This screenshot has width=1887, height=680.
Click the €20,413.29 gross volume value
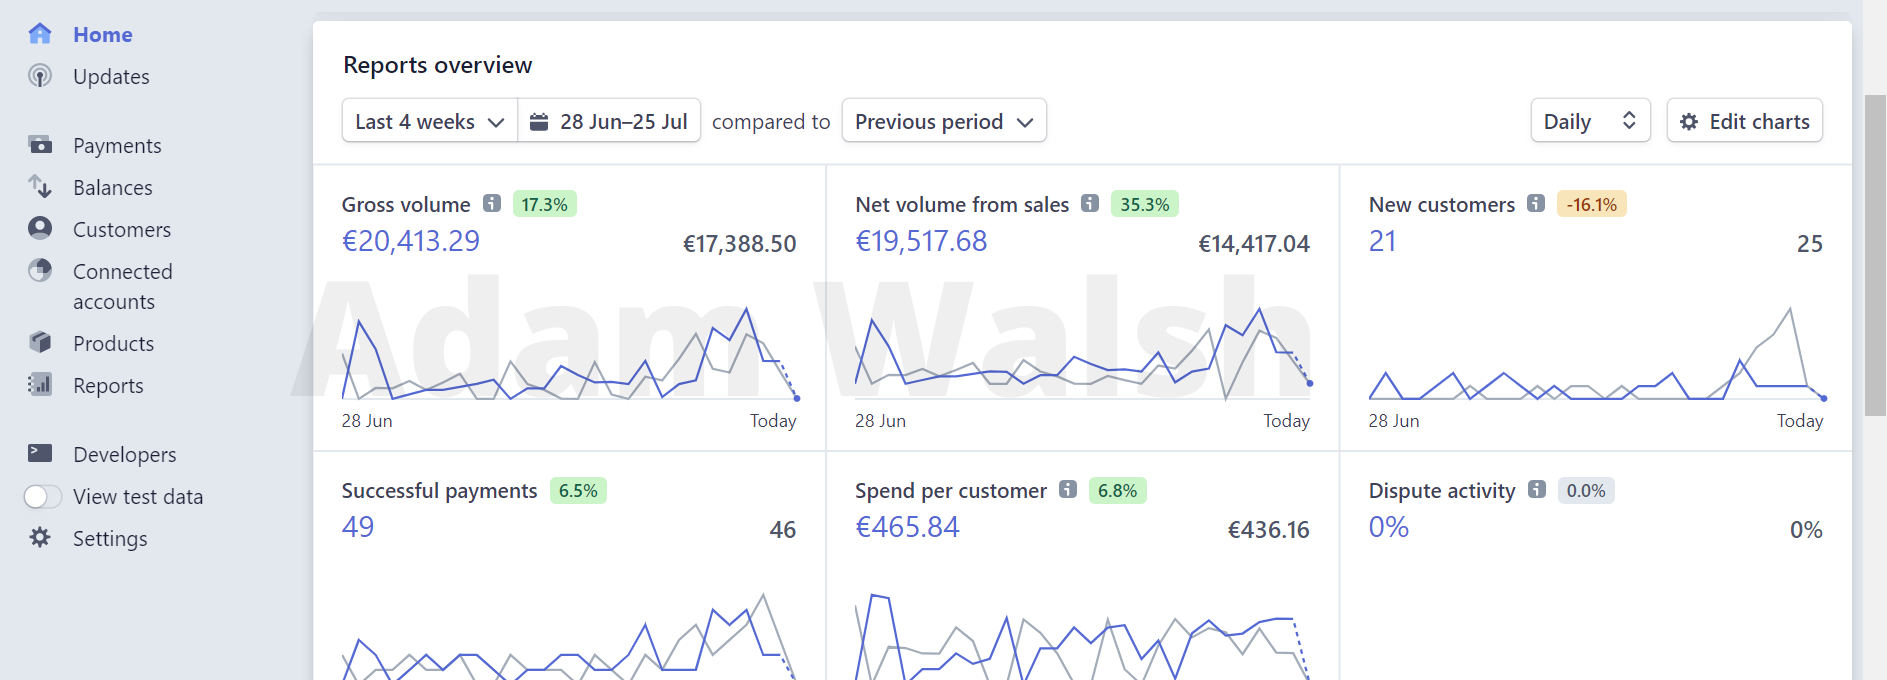tap(411, 241)
